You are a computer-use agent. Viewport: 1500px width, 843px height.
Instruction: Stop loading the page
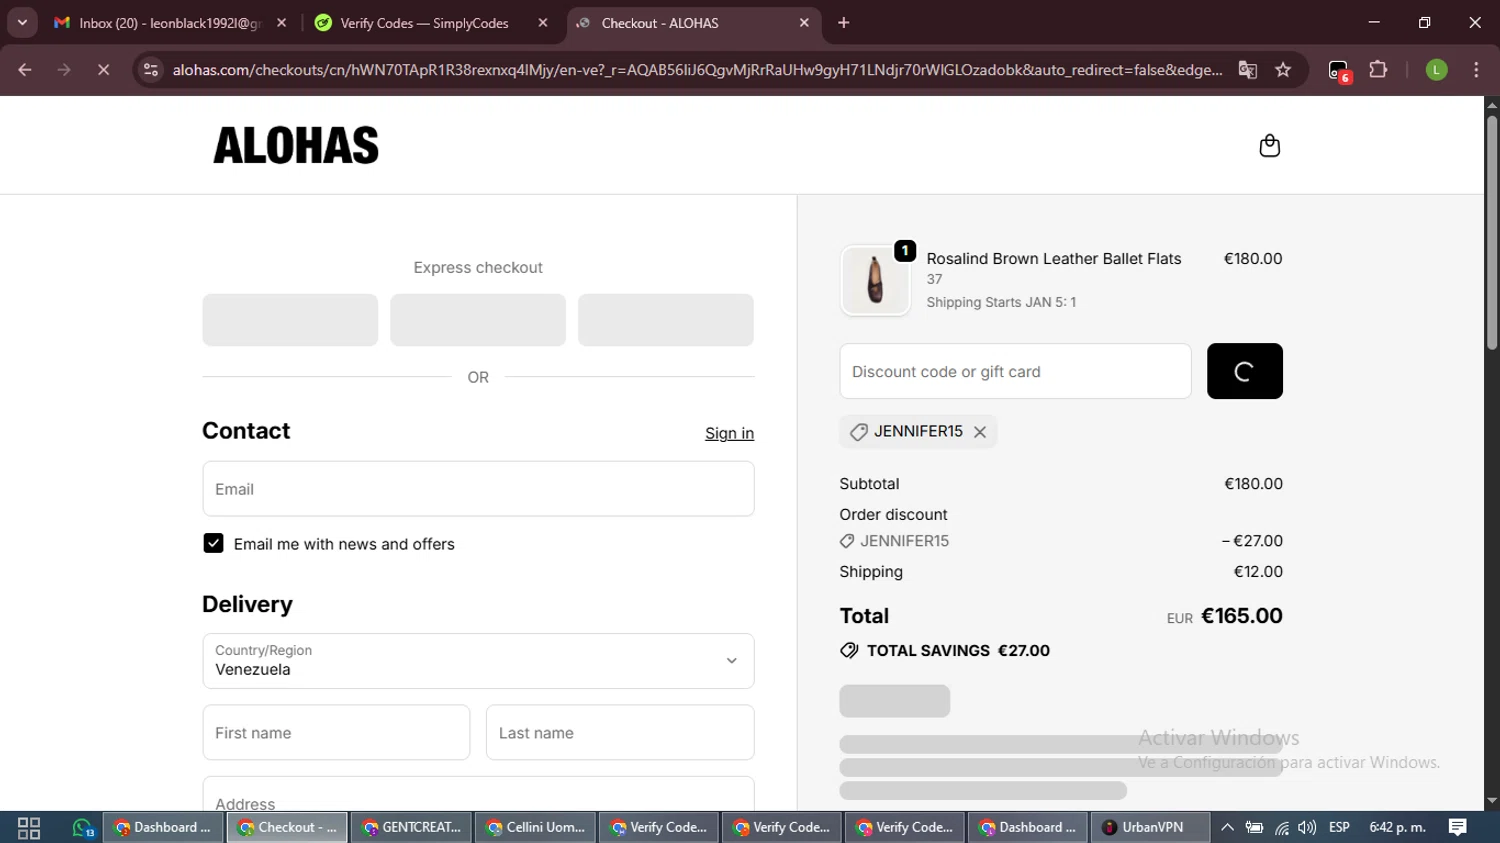coord(103,70)
